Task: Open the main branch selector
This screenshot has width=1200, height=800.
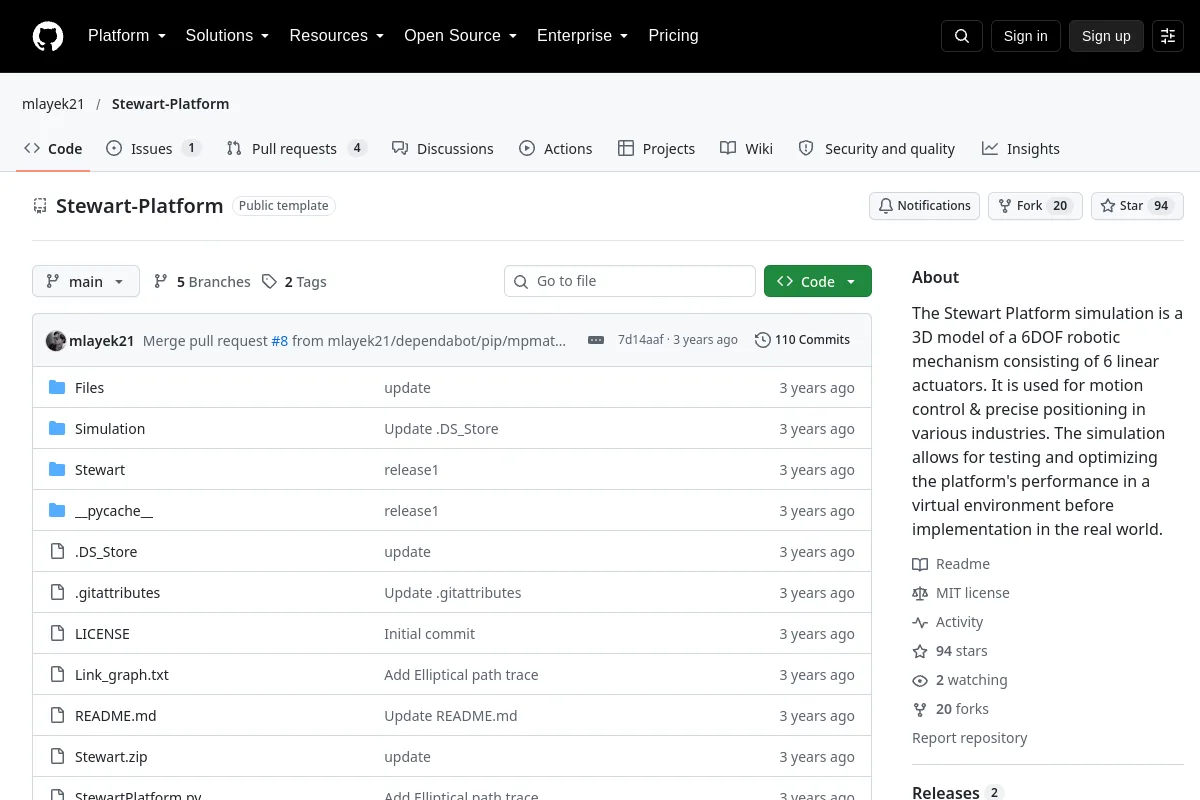Action: point(86,282)
